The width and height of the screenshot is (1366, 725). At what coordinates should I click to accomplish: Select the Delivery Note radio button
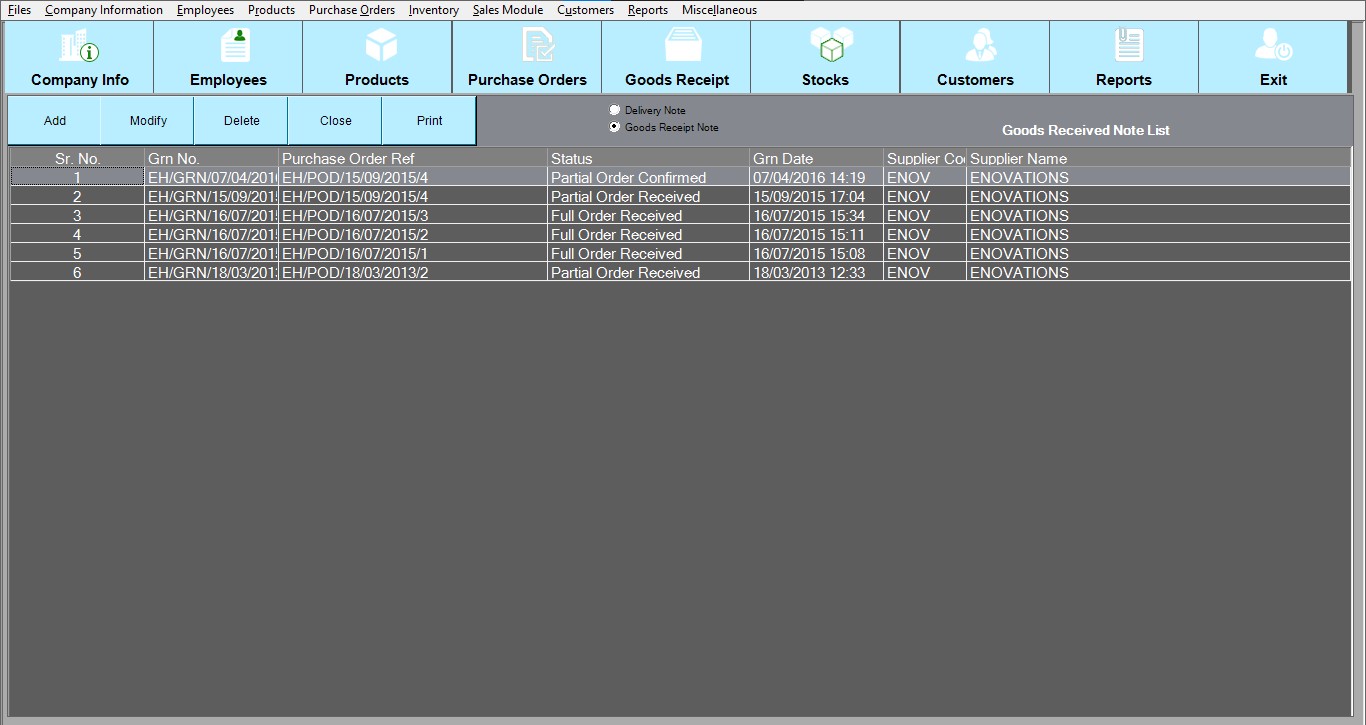pos(615,110)
